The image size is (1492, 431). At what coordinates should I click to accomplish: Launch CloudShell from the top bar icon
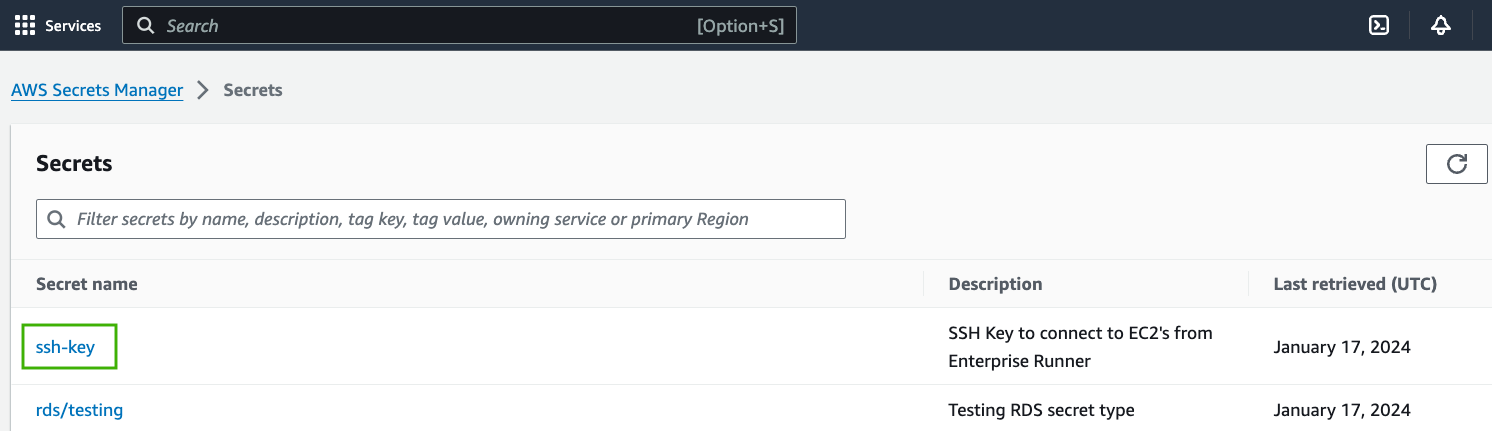(1379, 25)
